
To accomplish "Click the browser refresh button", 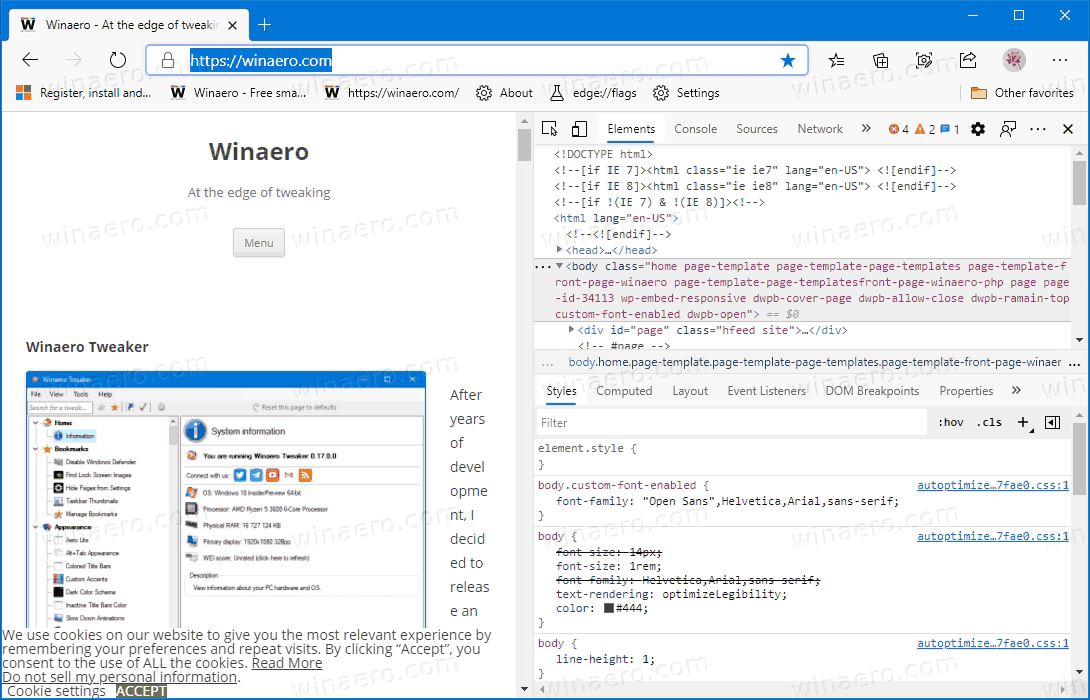I will [x=118, y=60].
